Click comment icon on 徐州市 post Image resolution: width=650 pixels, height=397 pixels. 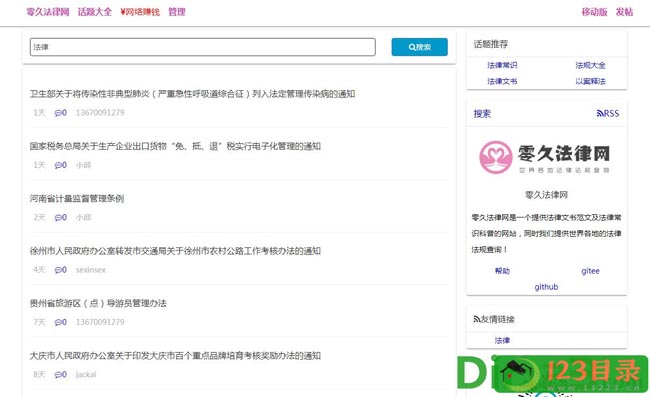coord(61,270)
